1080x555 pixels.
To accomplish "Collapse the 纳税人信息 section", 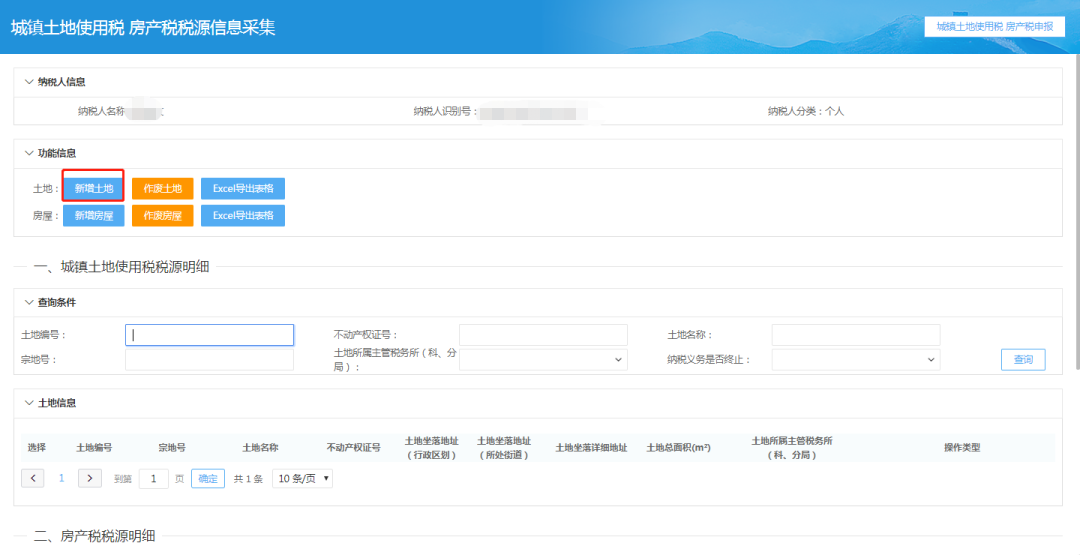I will click(29, 82).
